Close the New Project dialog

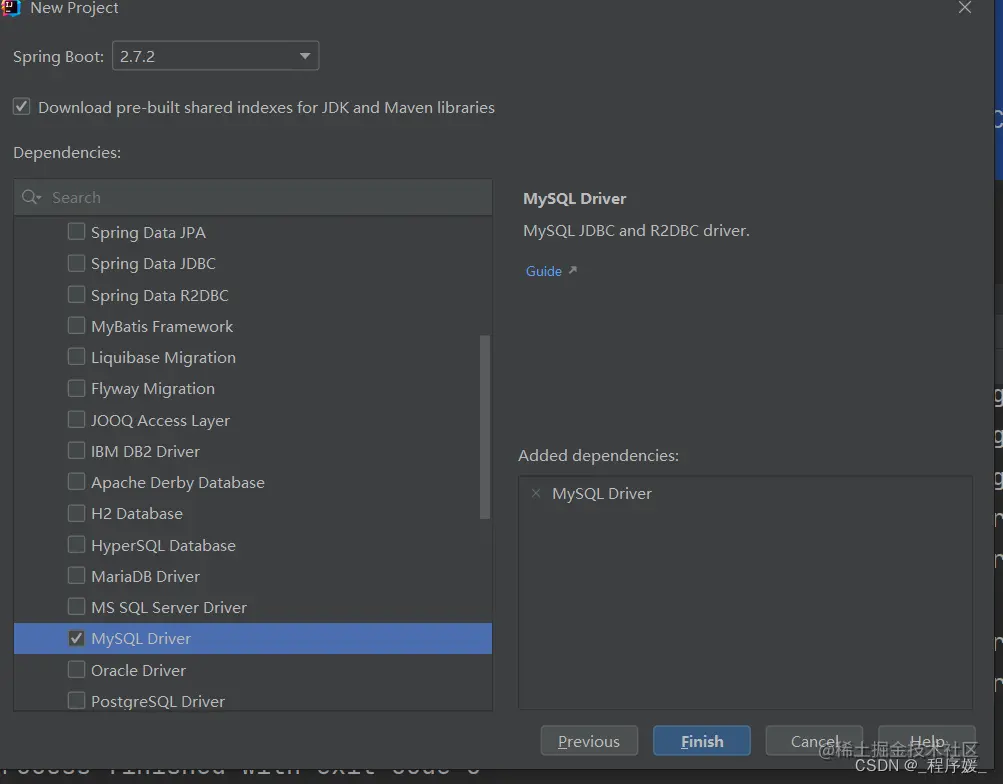[965, 8]
